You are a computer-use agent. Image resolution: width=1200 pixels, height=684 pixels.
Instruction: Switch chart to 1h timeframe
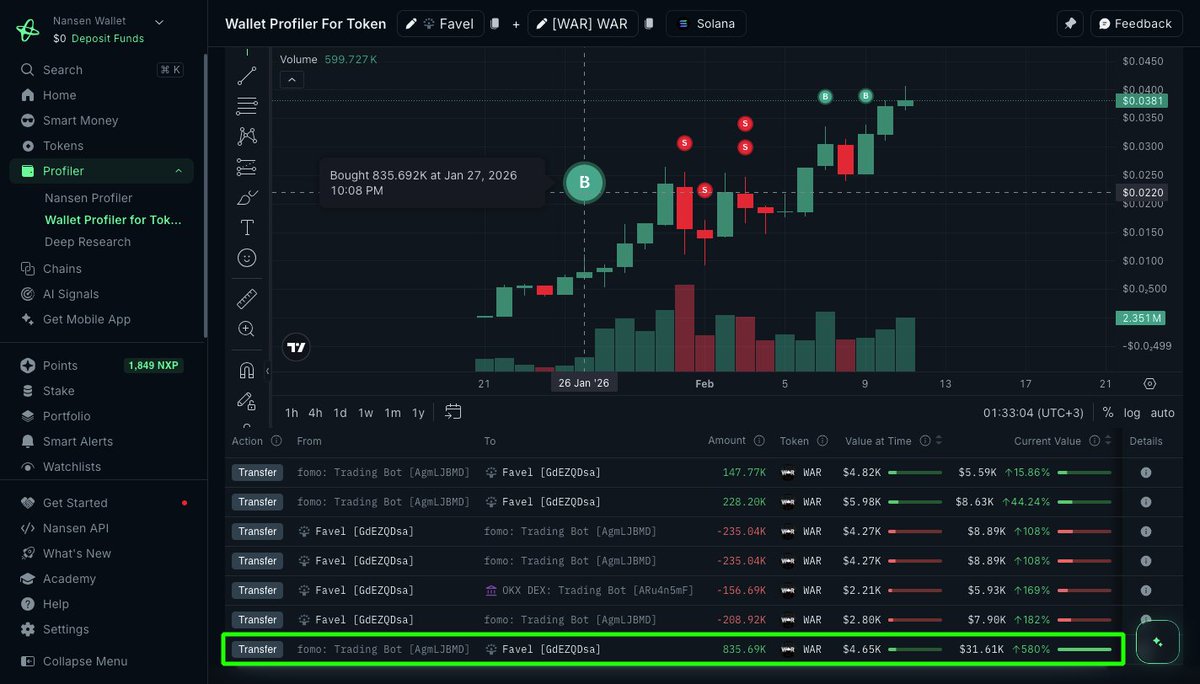tap(291, 413)
